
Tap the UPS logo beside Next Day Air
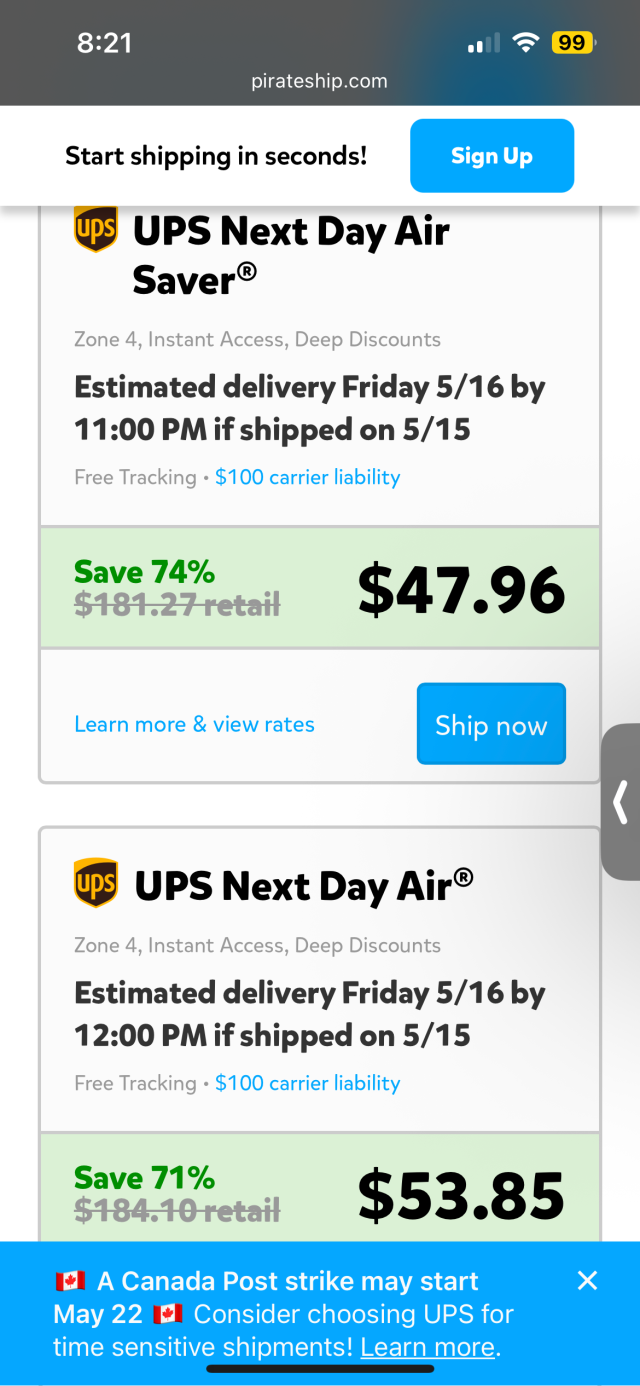tap(95, 883)
